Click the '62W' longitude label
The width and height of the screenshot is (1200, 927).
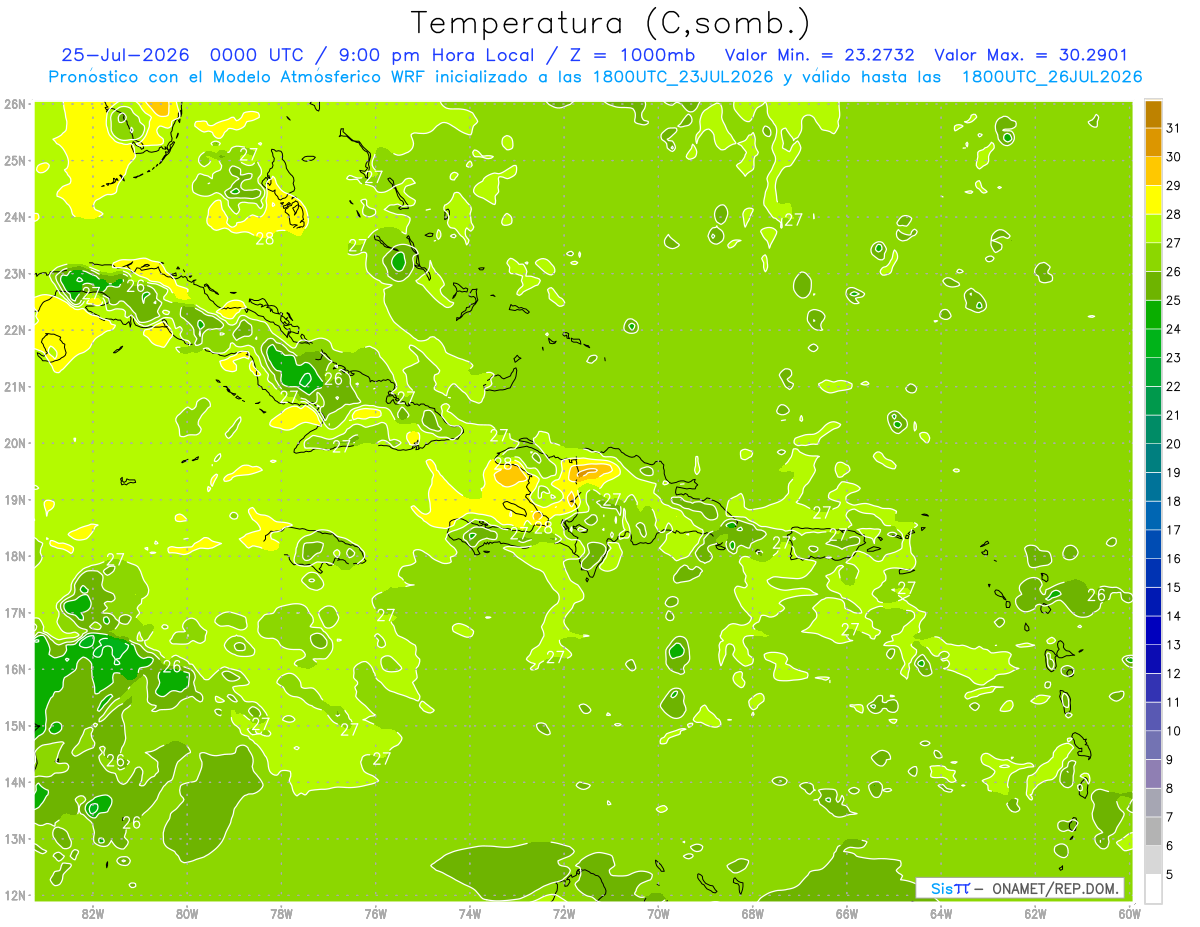click(x=1035, y=913)
